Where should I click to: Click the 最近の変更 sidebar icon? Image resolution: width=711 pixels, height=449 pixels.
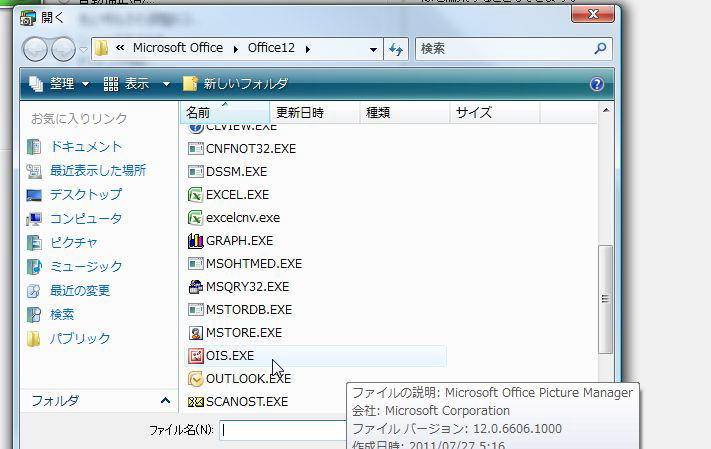click(x=34, y=291)
